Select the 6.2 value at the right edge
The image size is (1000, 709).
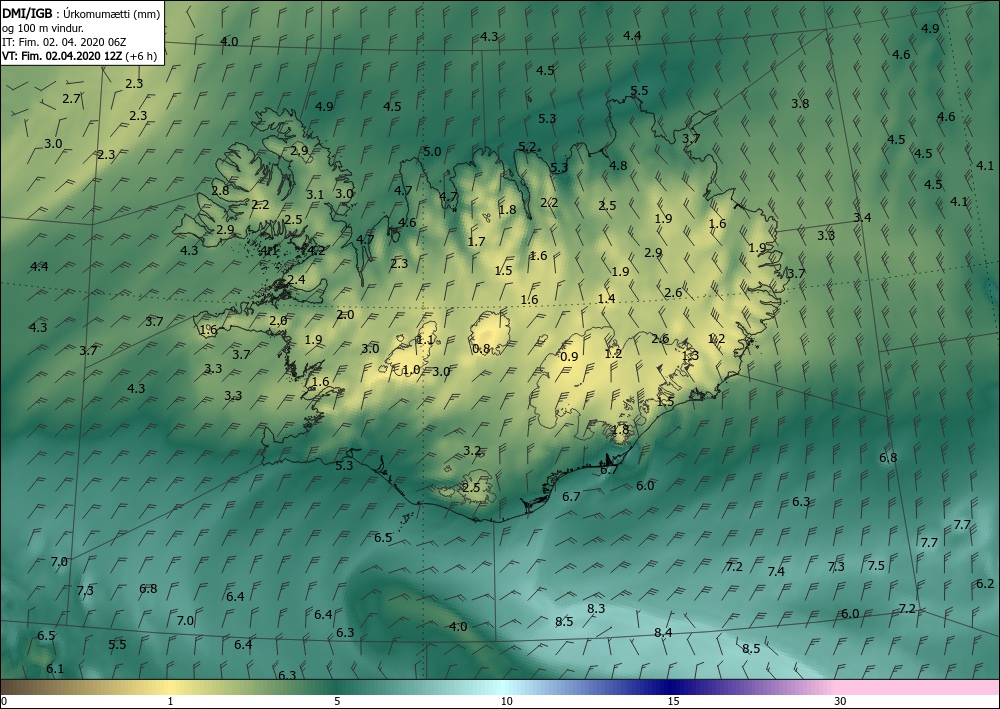click(985, 583)
